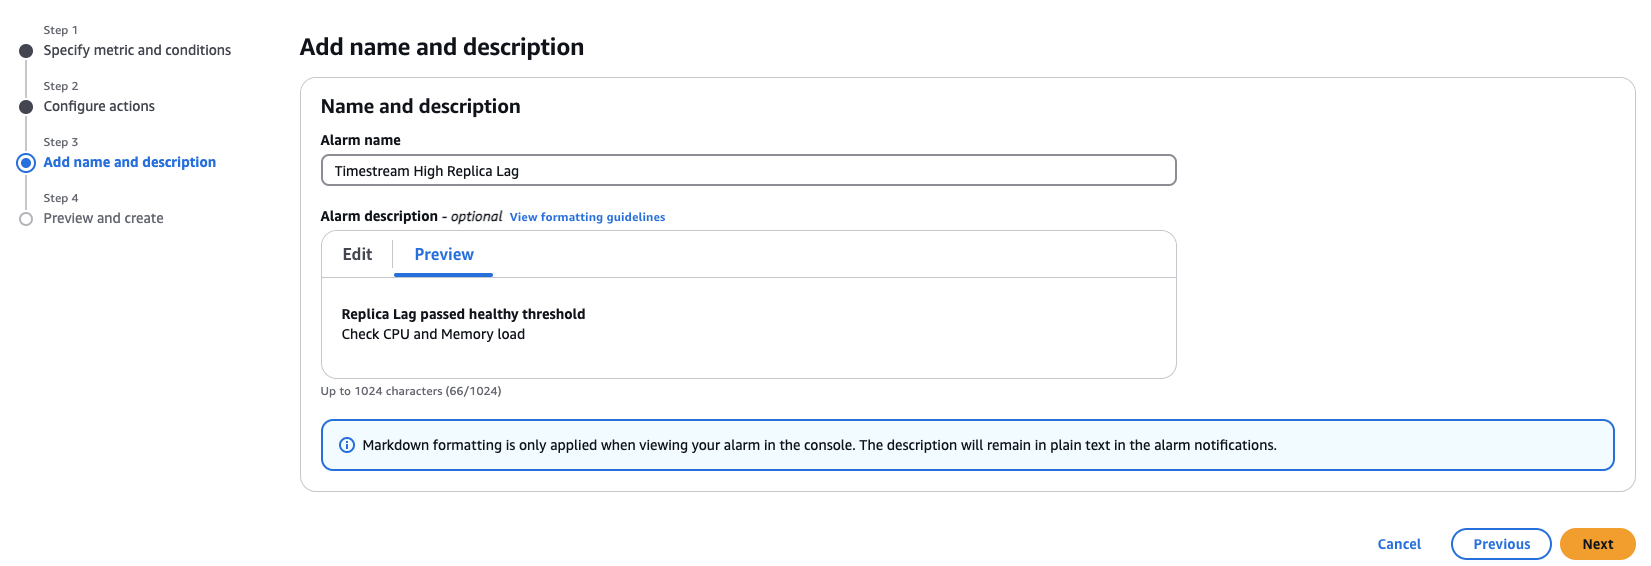Click the info icon in the Markdown notice

tap(347, 445)
